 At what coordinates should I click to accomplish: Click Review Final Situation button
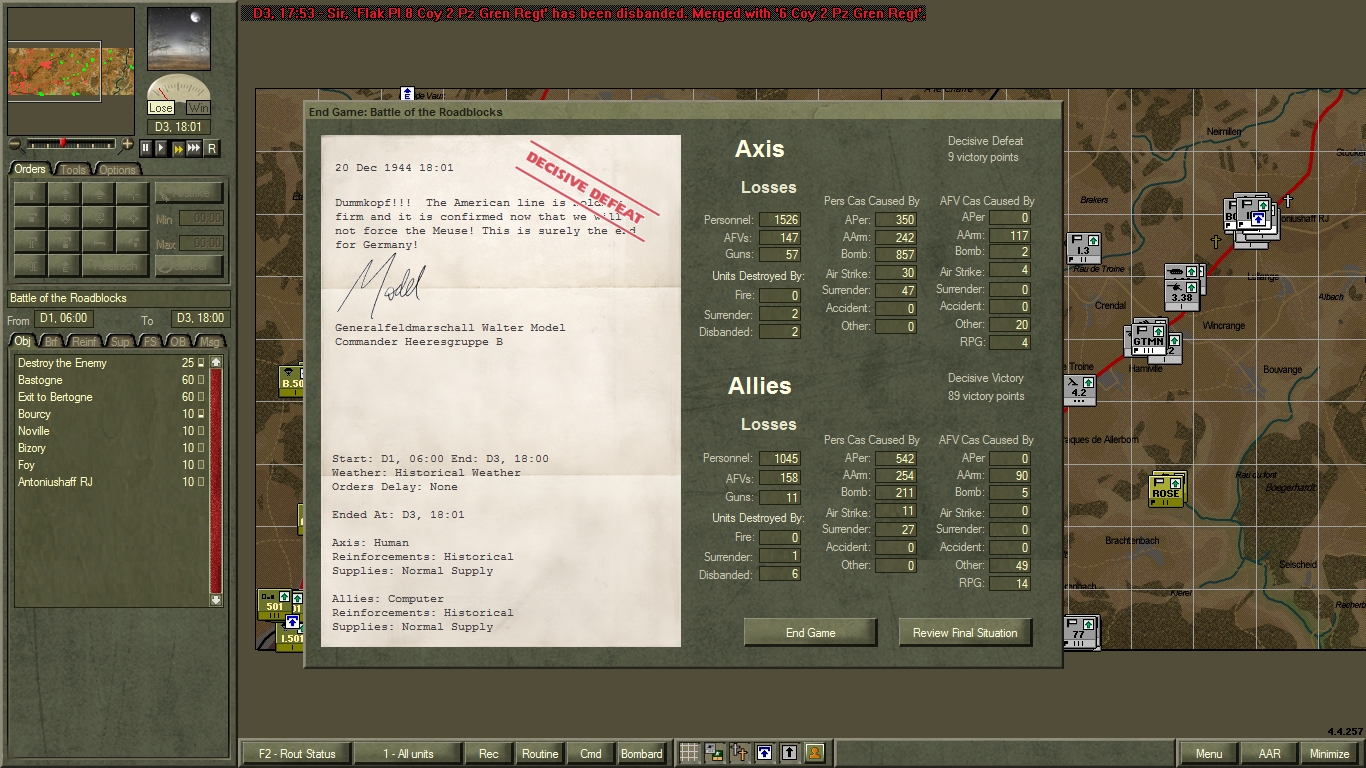(x=965, y=633)
